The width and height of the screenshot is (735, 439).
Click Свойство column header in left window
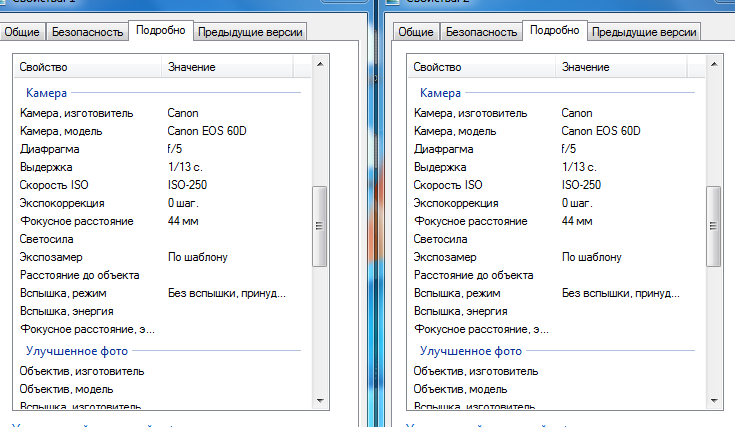click(87, 67)
